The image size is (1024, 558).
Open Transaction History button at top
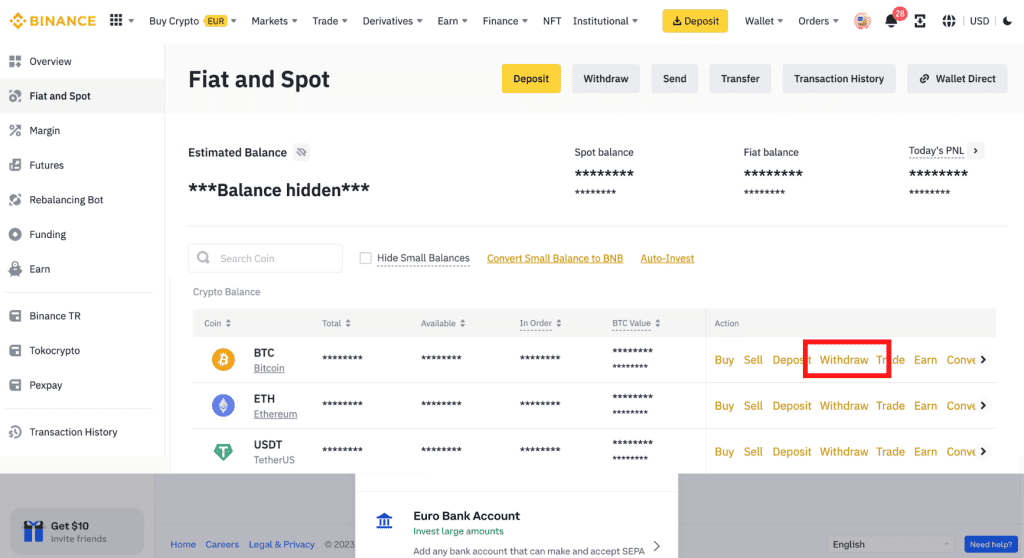839,78
